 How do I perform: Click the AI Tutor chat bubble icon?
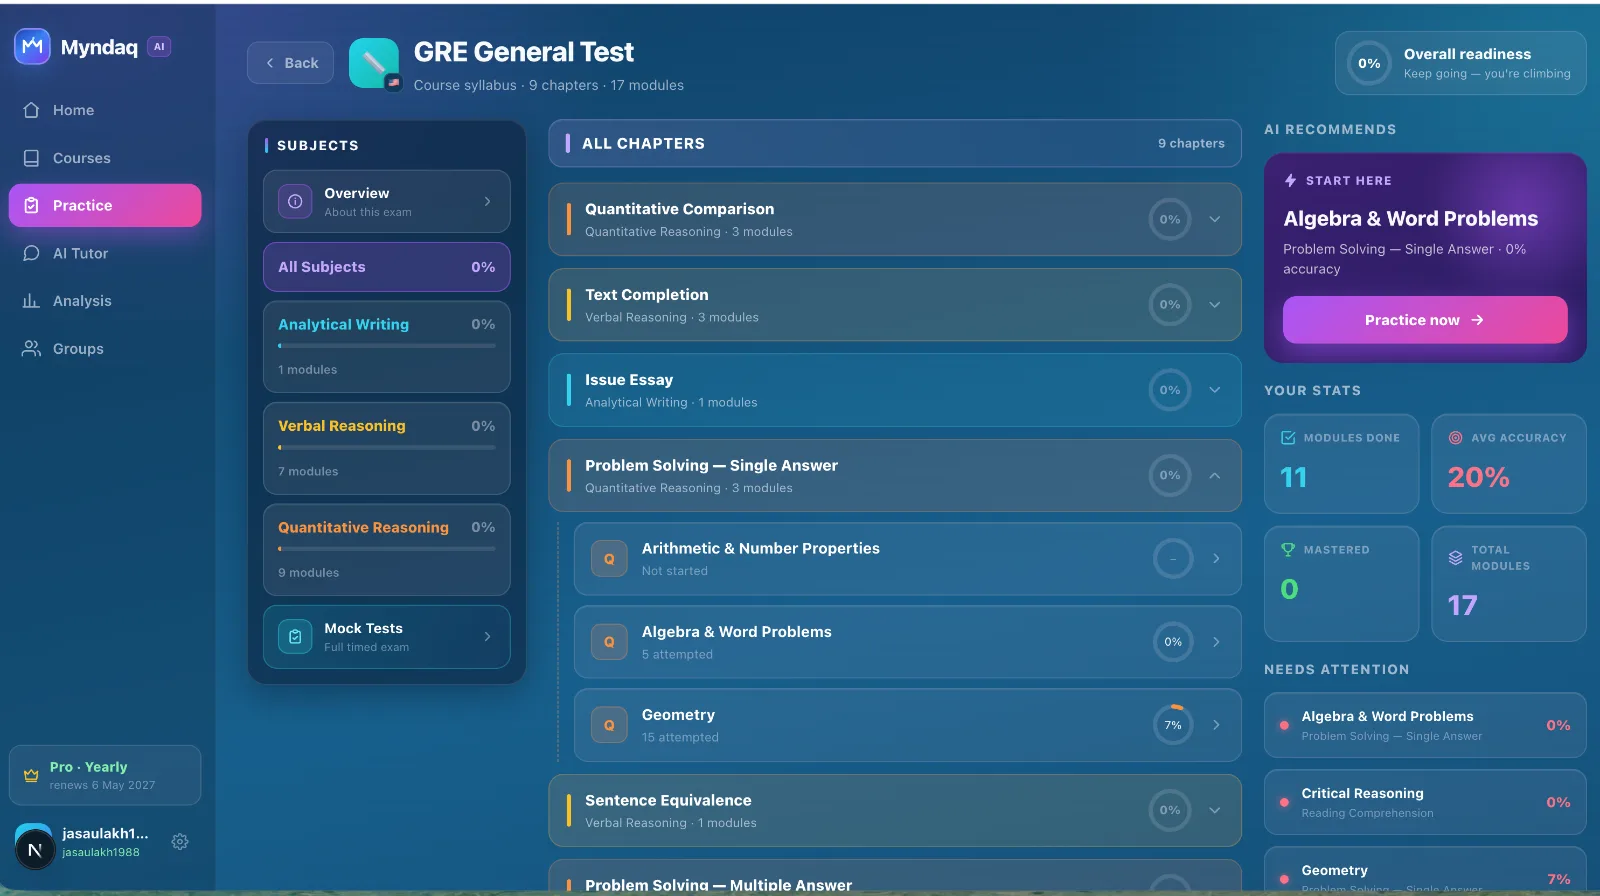(32, 253)
